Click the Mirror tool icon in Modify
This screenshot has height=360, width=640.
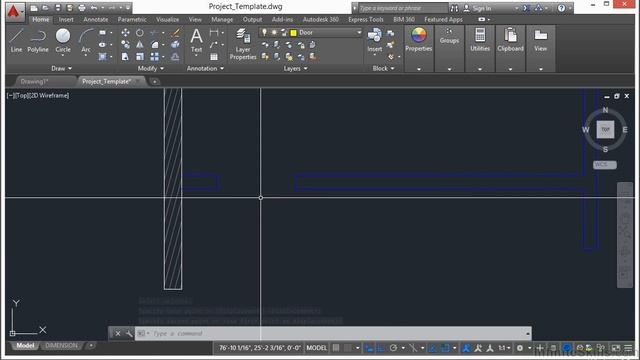(140, 44)
